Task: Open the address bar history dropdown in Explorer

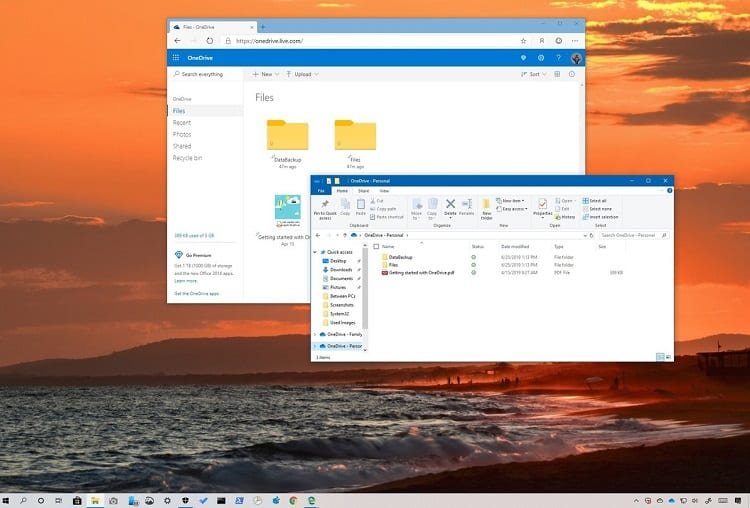Action: 585,235
